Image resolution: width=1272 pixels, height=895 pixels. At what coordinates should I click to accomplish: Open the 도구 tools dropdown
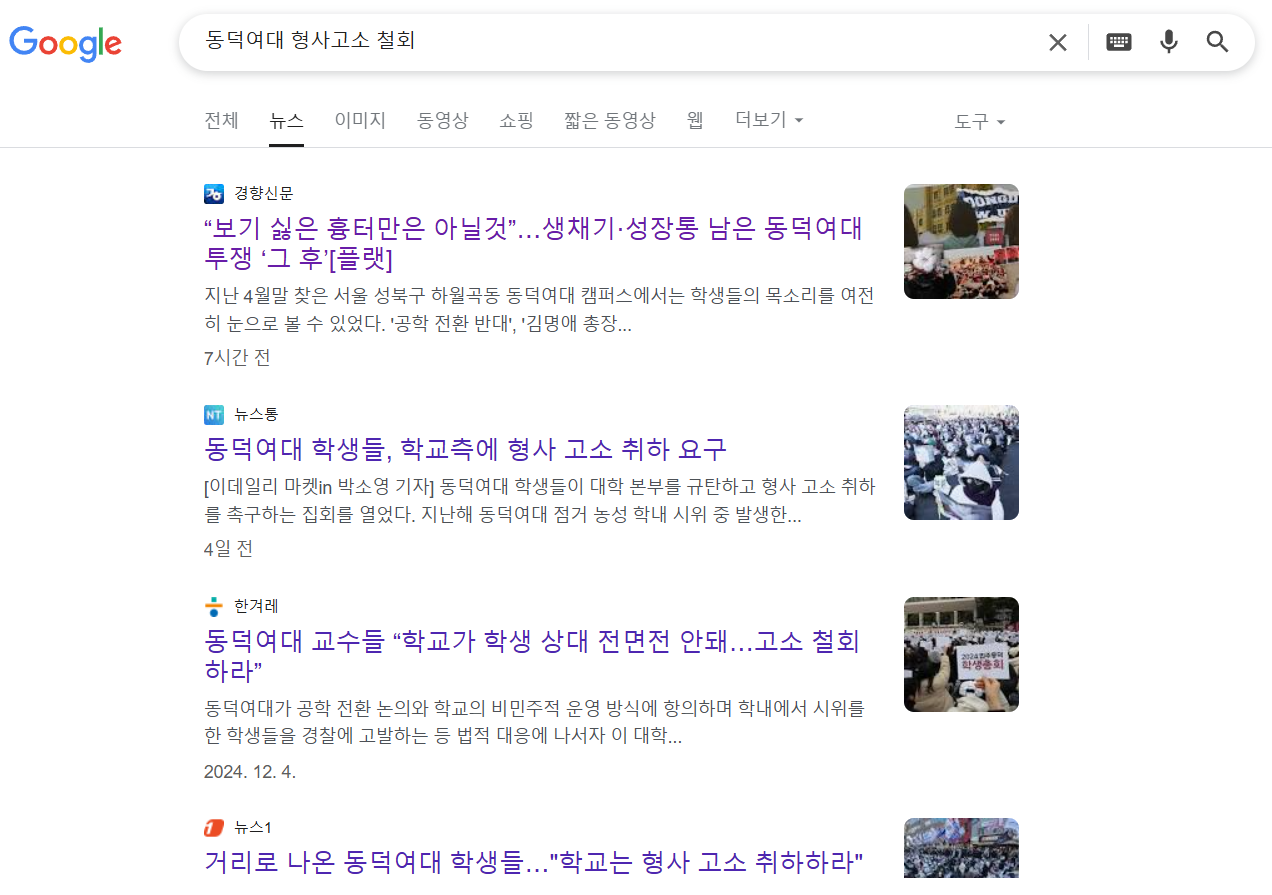[979, 122]
